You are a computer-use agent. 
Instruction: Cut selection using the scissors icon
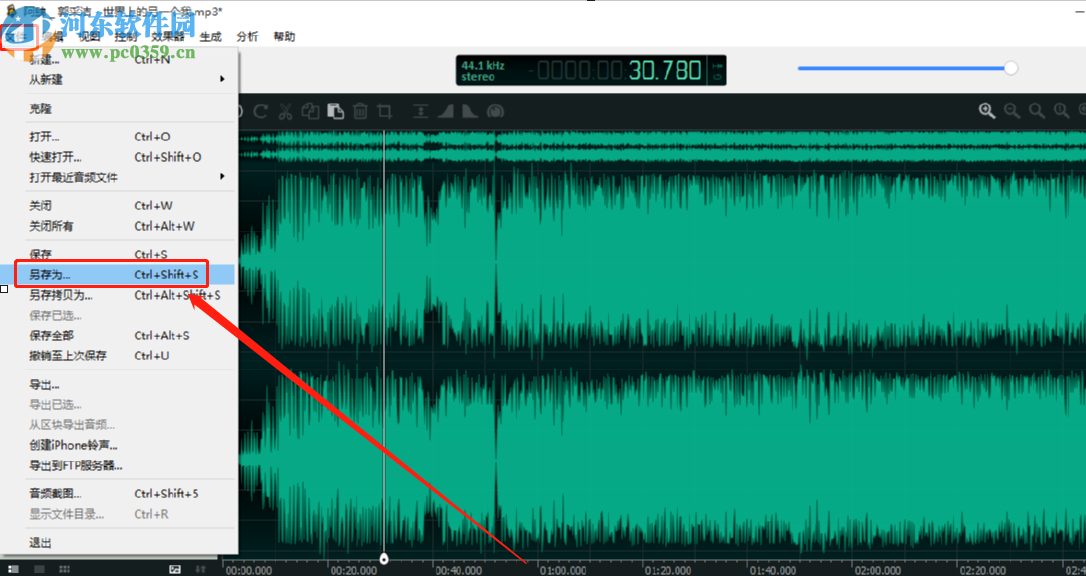285,111
